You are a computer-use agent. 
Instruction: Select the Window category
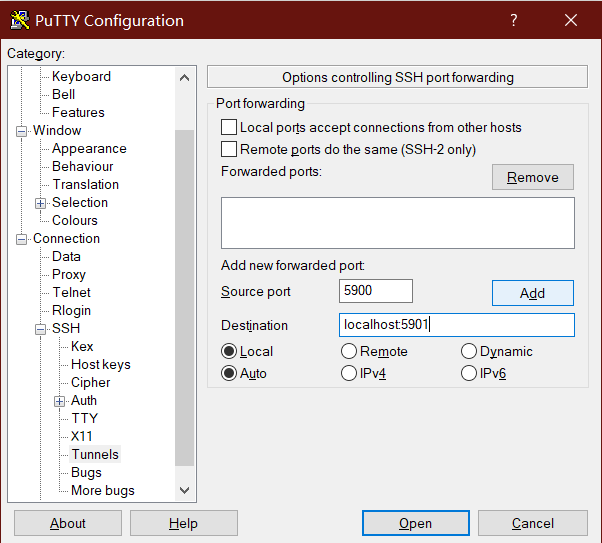(57, 130)
